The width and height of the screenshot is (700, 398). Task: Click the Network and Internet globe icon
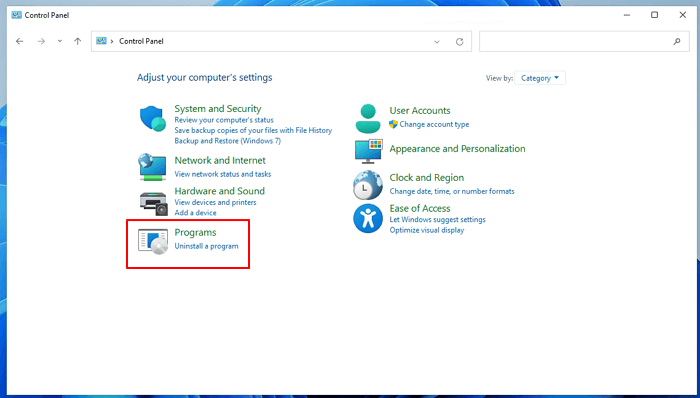coord(152,167)
